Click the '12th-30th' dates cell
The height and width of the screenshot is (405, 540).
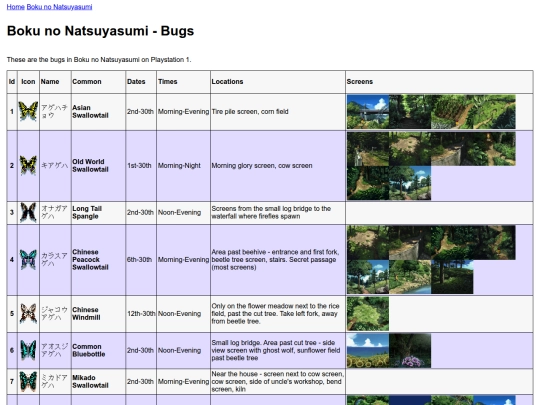pos(141,313)
